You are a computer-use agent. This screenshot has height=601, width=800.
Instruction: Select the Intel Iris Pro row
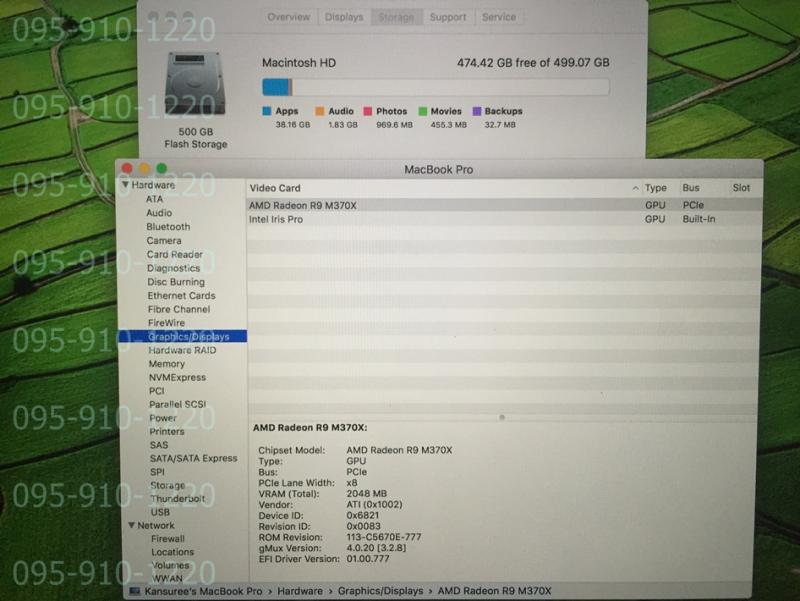coord(504,219)
